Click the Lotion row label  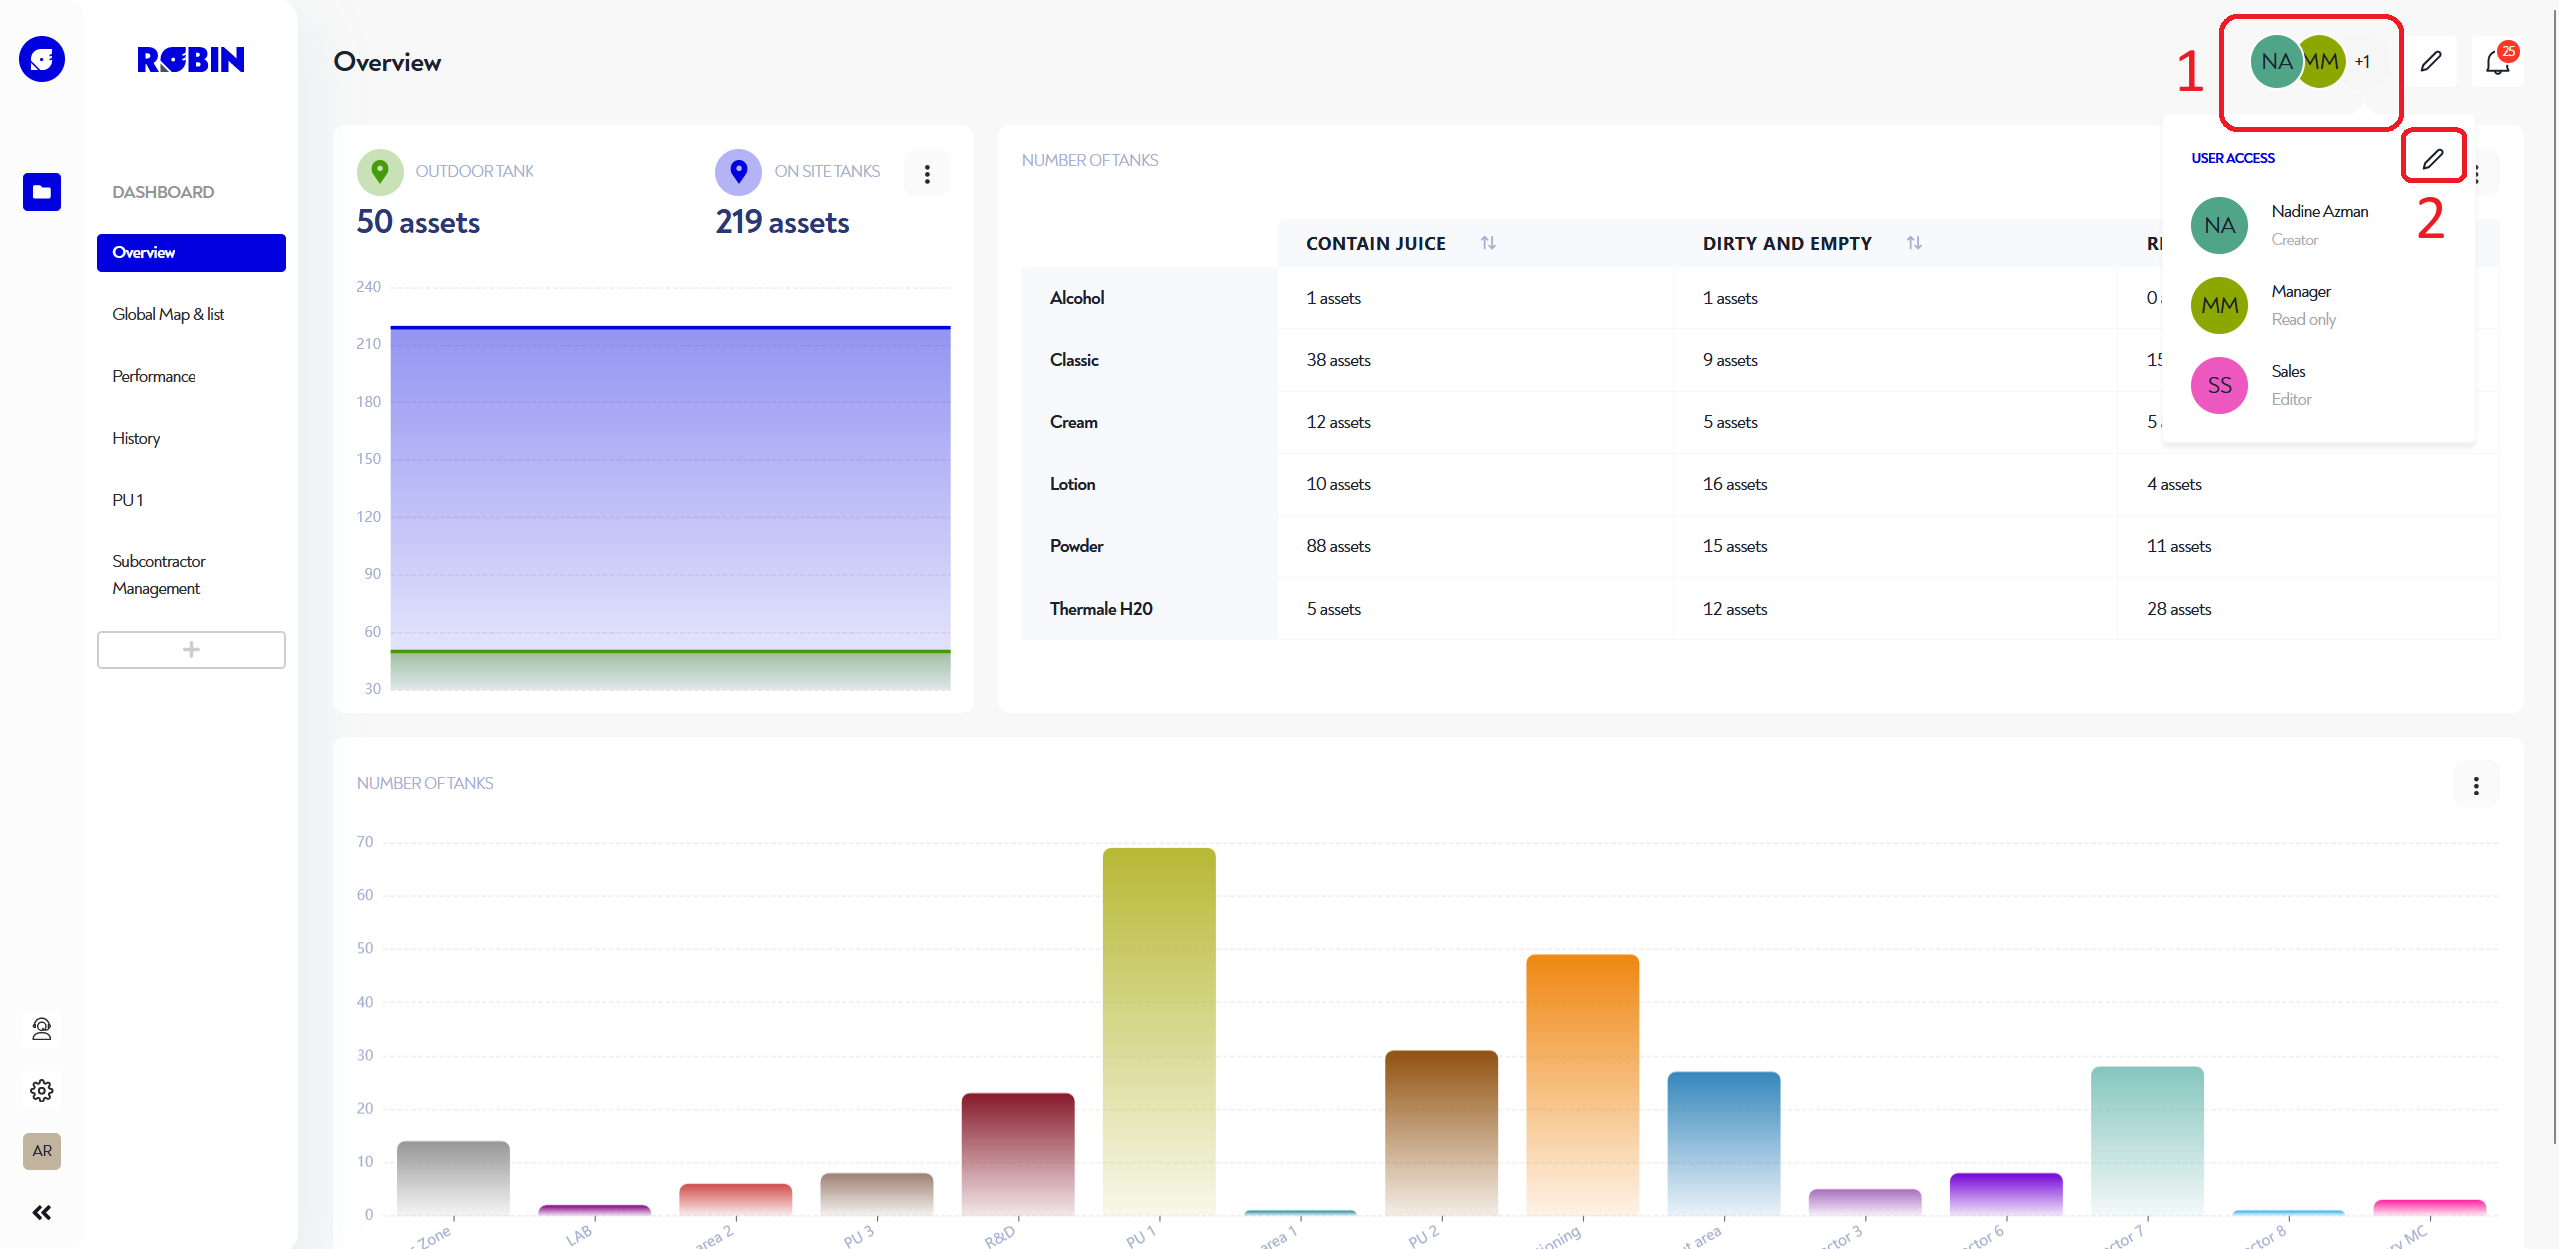(x=1073, y=484)
